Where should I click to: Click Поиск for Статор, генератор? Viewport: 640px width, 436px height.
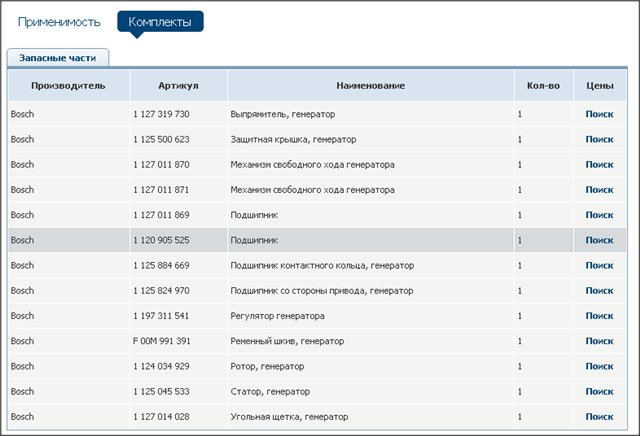[599, 391]
